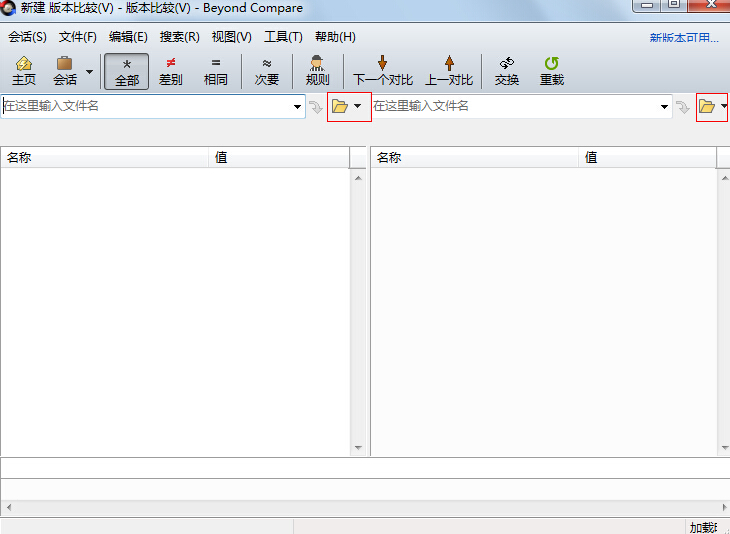The width and height of the screenshot is (730, 534).
Task: Open the 编辑(E) menu
Action: pyautogui.click(x=128, y=37)
